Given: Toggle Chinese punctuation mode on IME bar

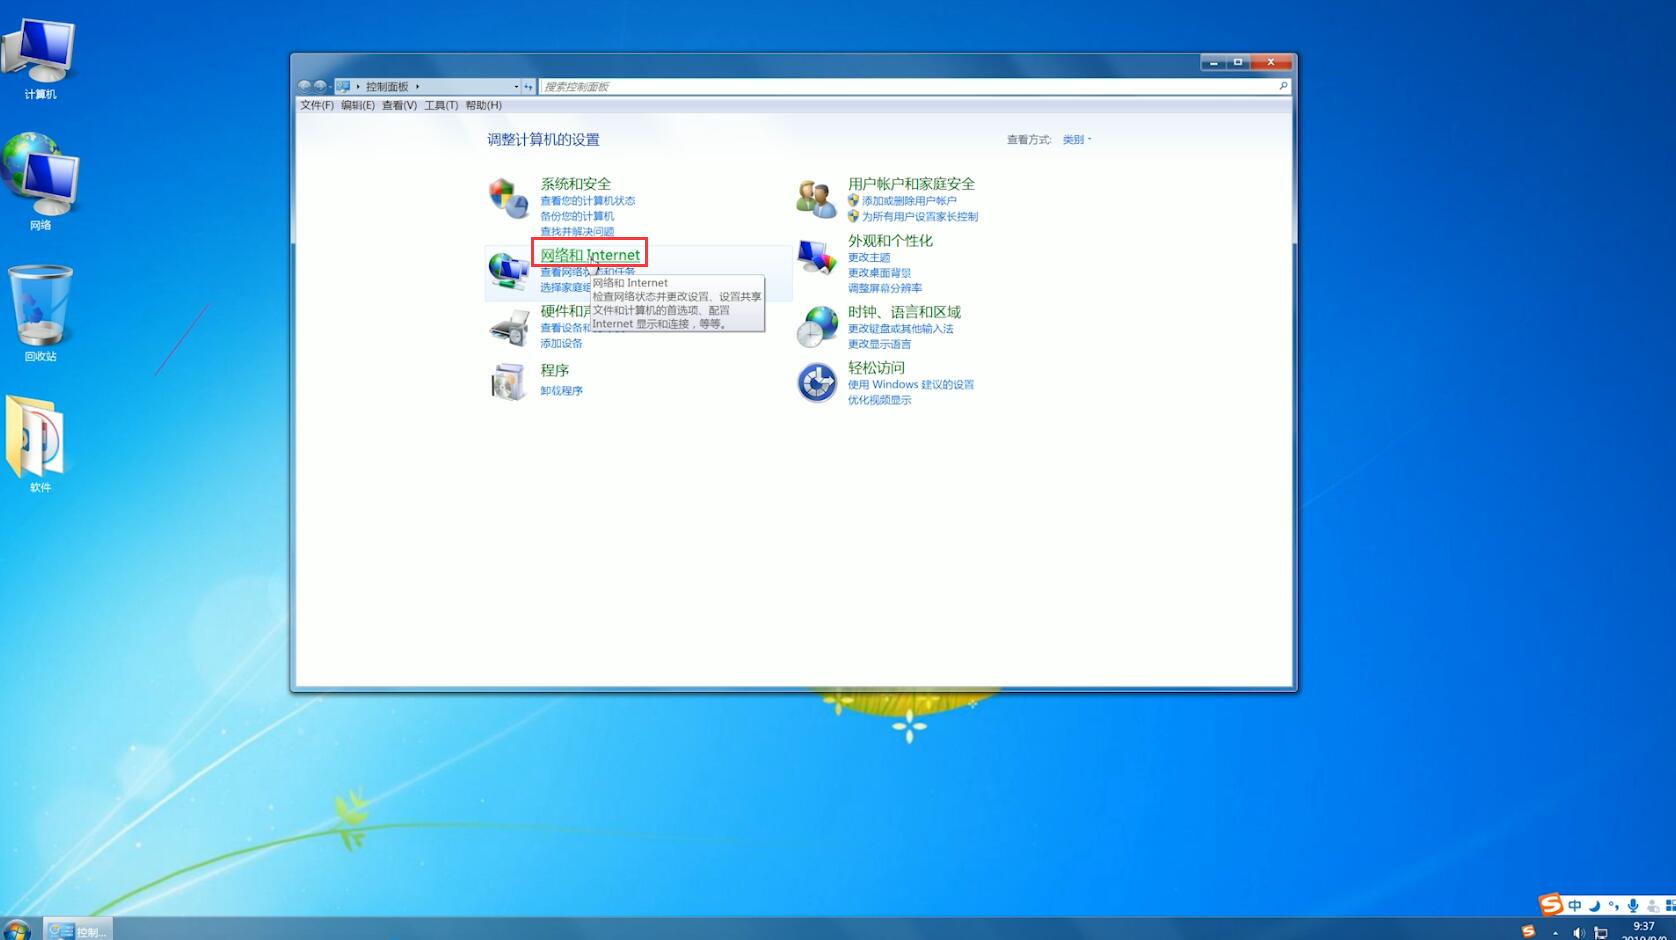Looking at the screenshot, I should point(1613,906).
